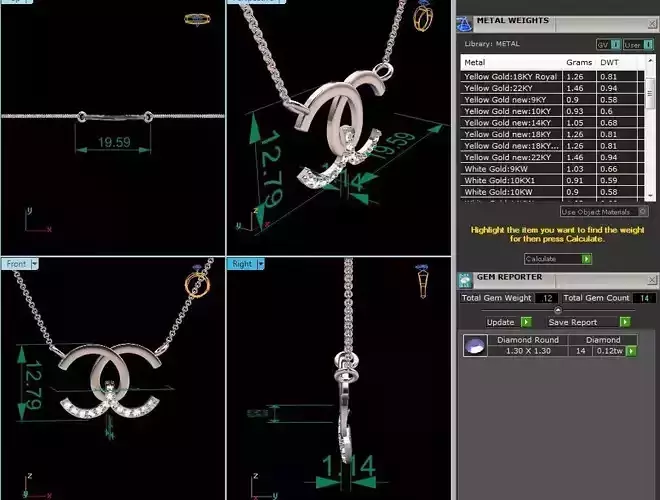Click the Metal Weights scale panel icon
Image resolution: width=660 pixels, height=500 pixels.
click(464, 24)
